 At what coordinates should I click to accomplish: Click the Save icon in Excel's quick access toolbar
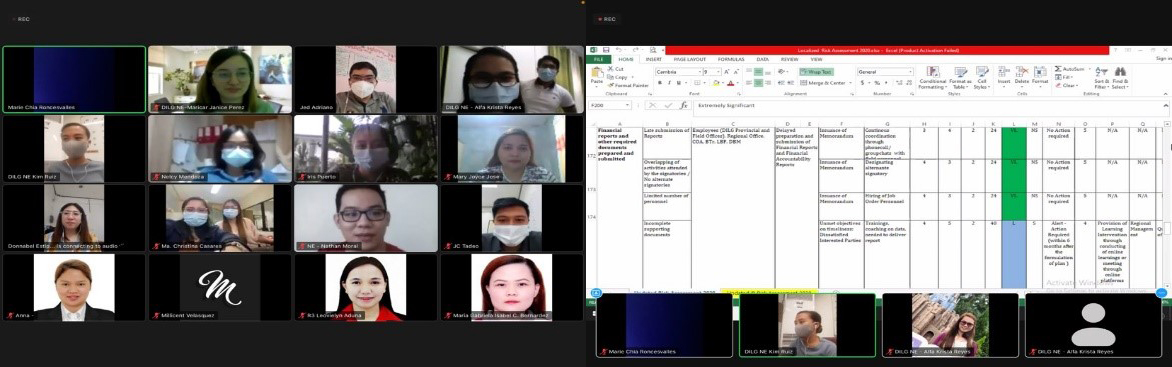point(605,50)
